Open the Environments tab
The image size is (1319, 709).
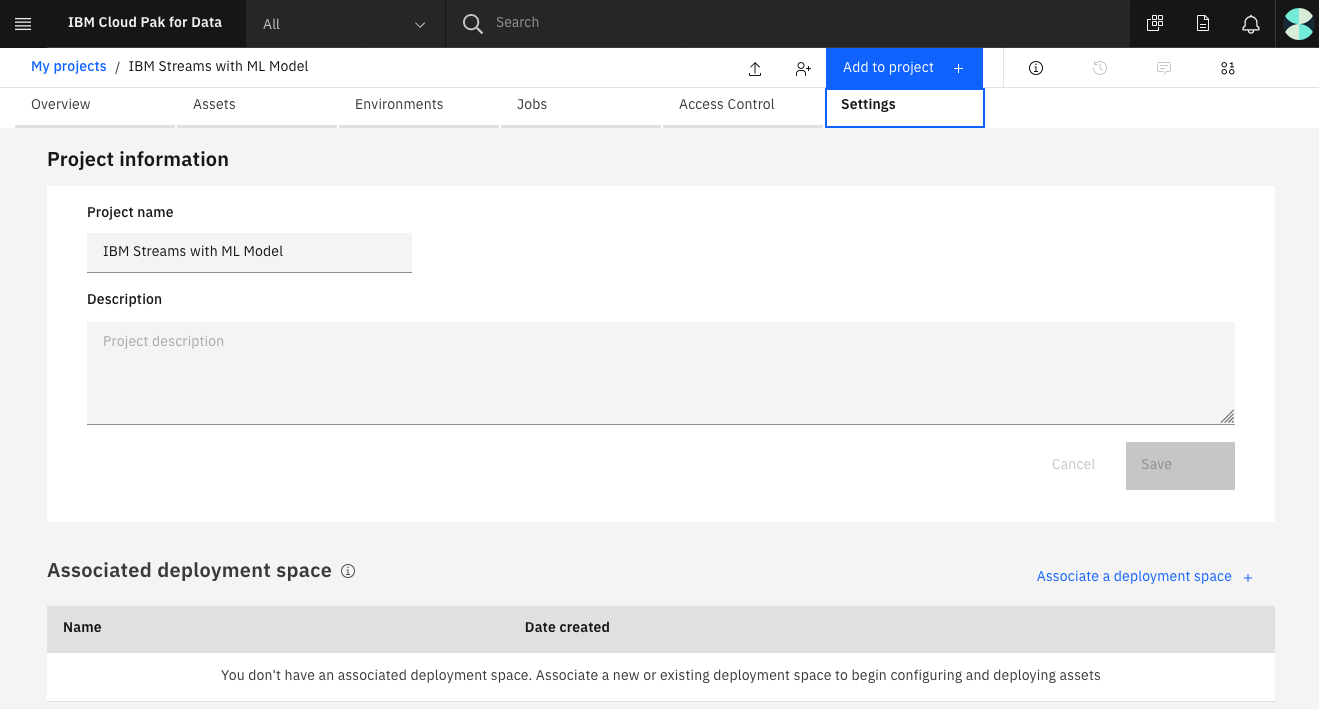point(419,107)
